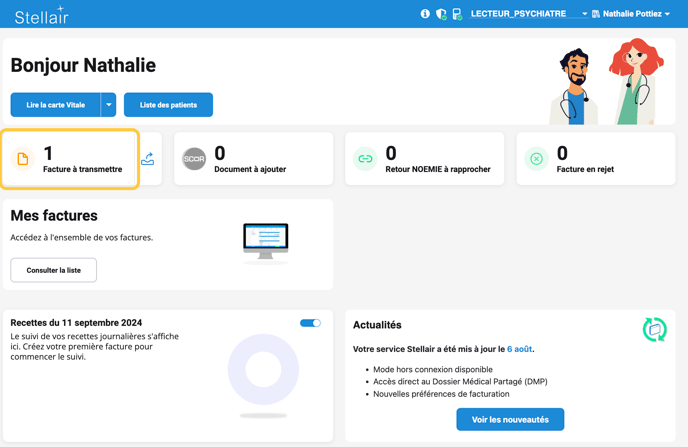Screen dimensions: 688x447
Task: Click the security shield status icon
Action: pos(441,14)
